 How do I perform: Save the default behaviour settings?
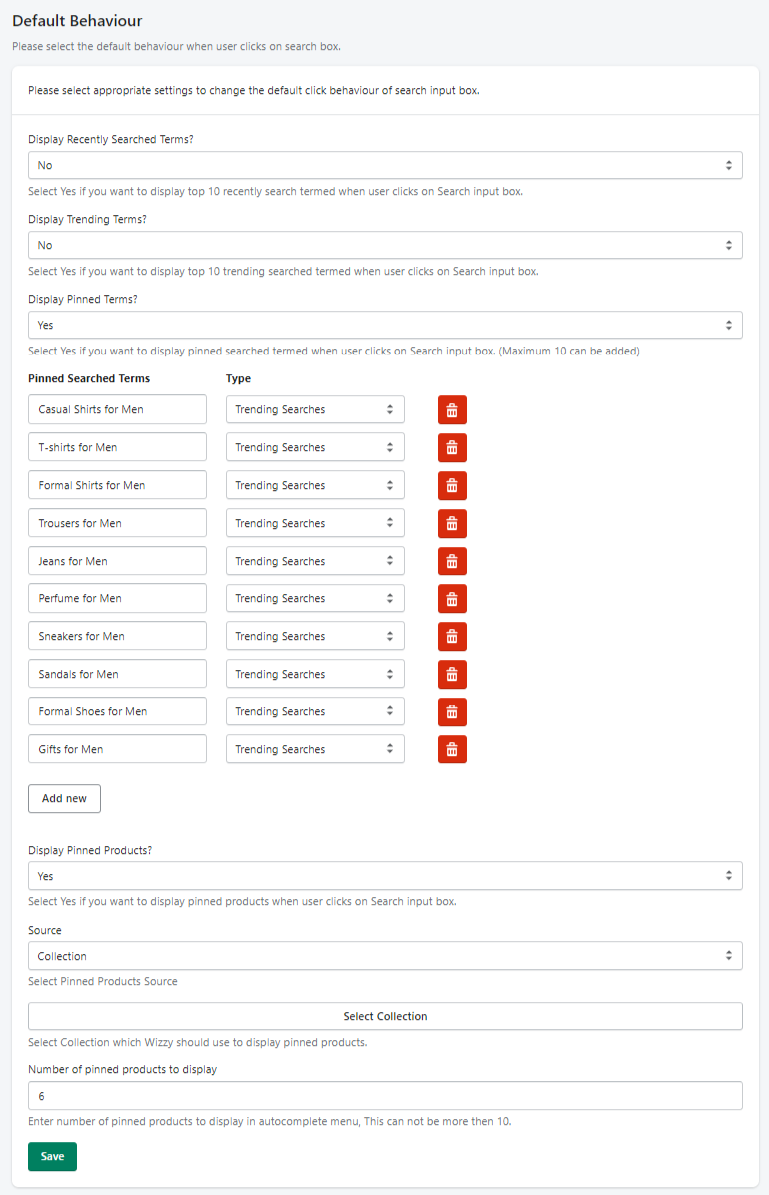(x=53, y=1156)
